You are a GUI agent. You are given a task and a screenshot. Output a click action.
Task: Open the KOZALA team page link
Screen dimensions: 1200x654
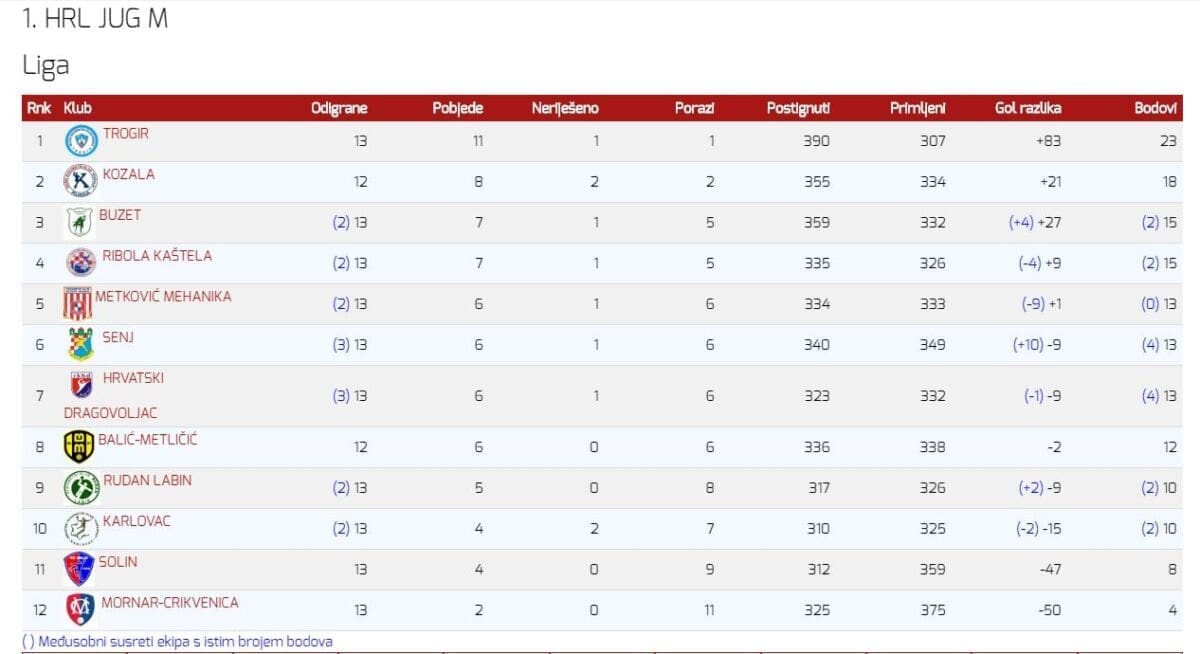coord(129,175)
